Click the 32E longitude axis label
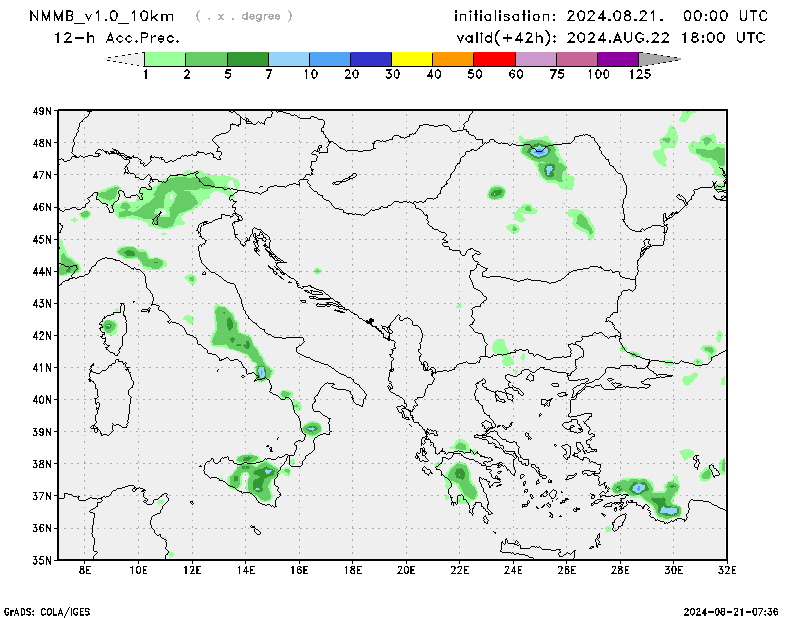 [x=727, y=571]
